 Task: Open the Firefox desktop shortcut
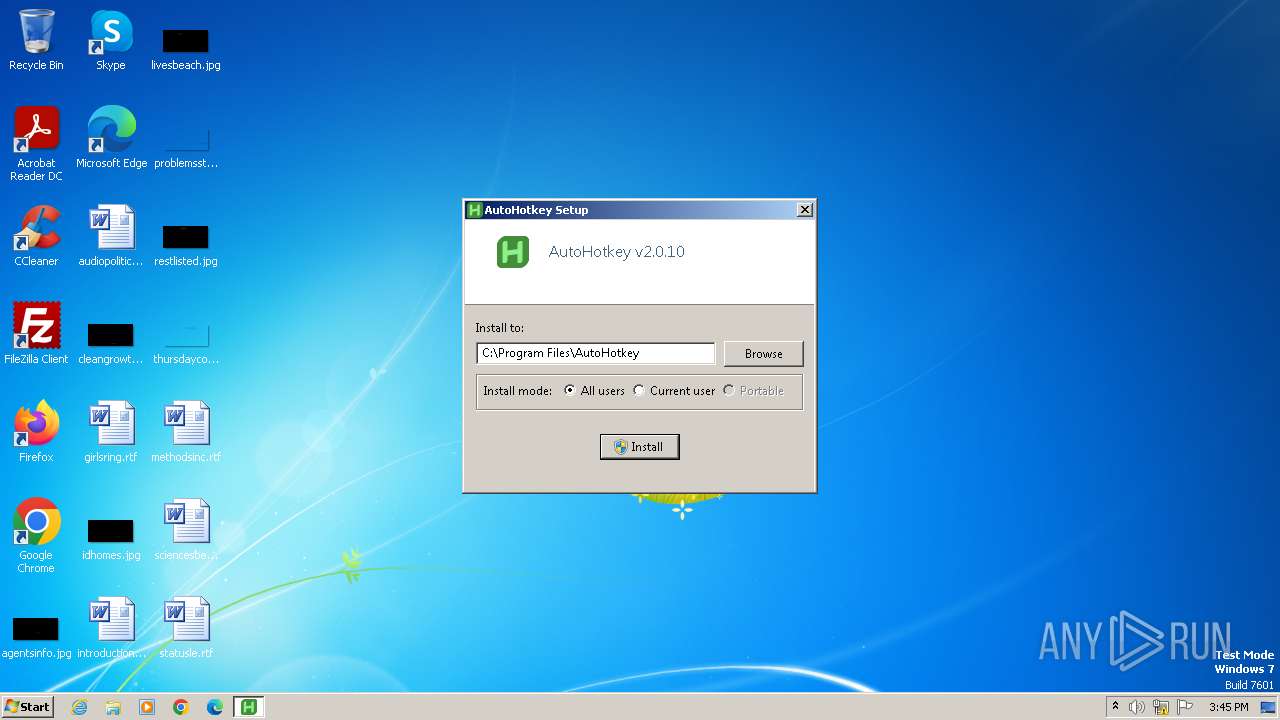point(36,432)
